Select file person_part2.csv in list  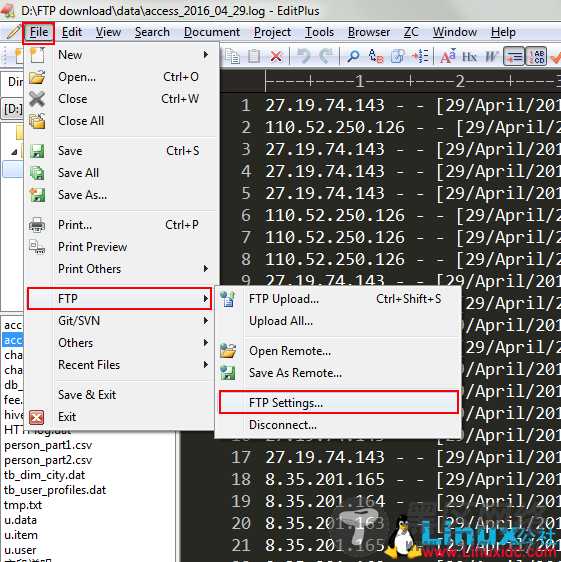[48, 460]
